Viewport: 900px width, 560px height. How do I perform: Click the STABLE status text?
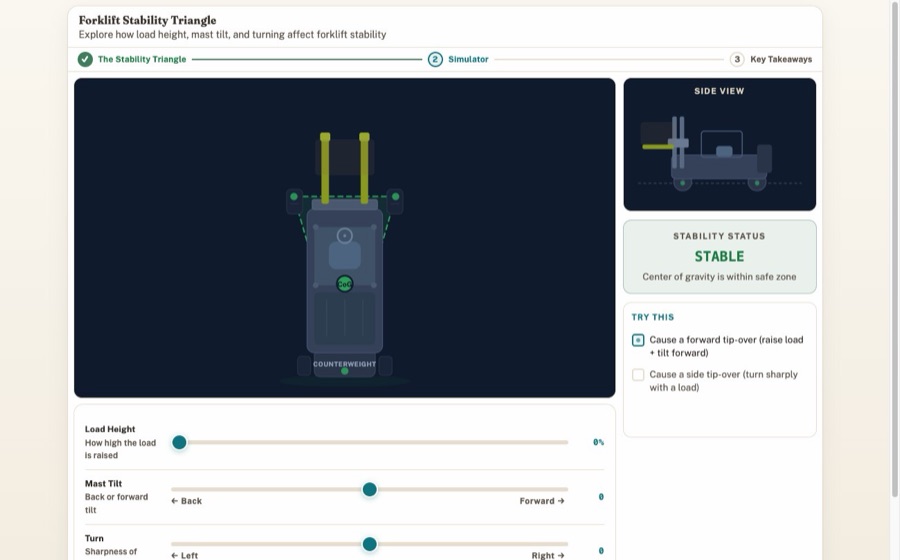(719, 256)
